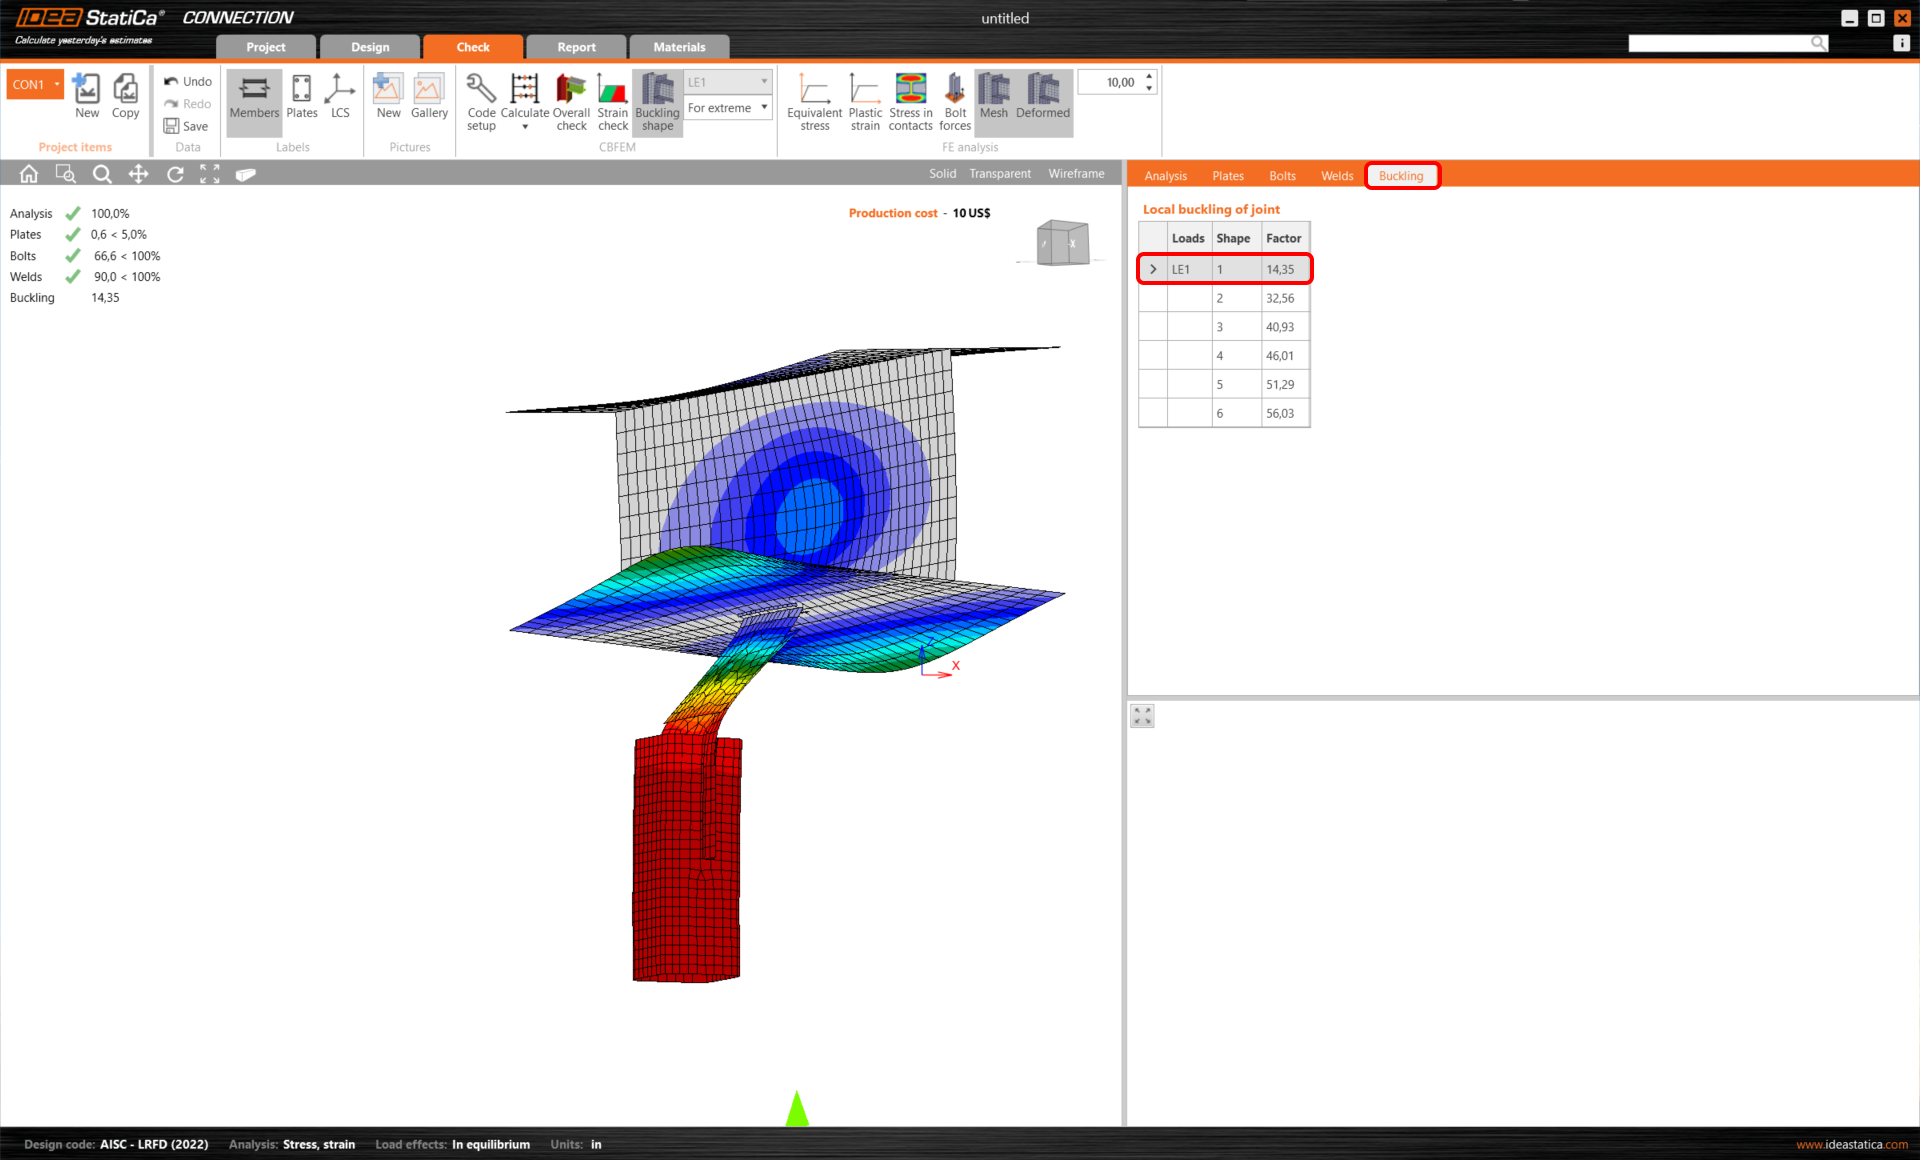Run Calculate in the CBFEM group

pyautogui.click(x=525, y=100)
